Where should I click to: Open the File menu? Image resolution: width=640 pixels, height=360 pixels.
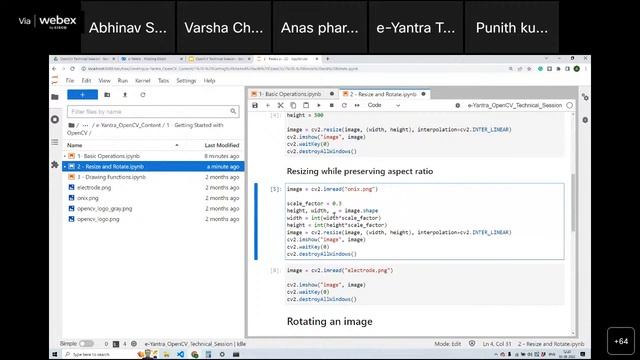pos(70,81)
